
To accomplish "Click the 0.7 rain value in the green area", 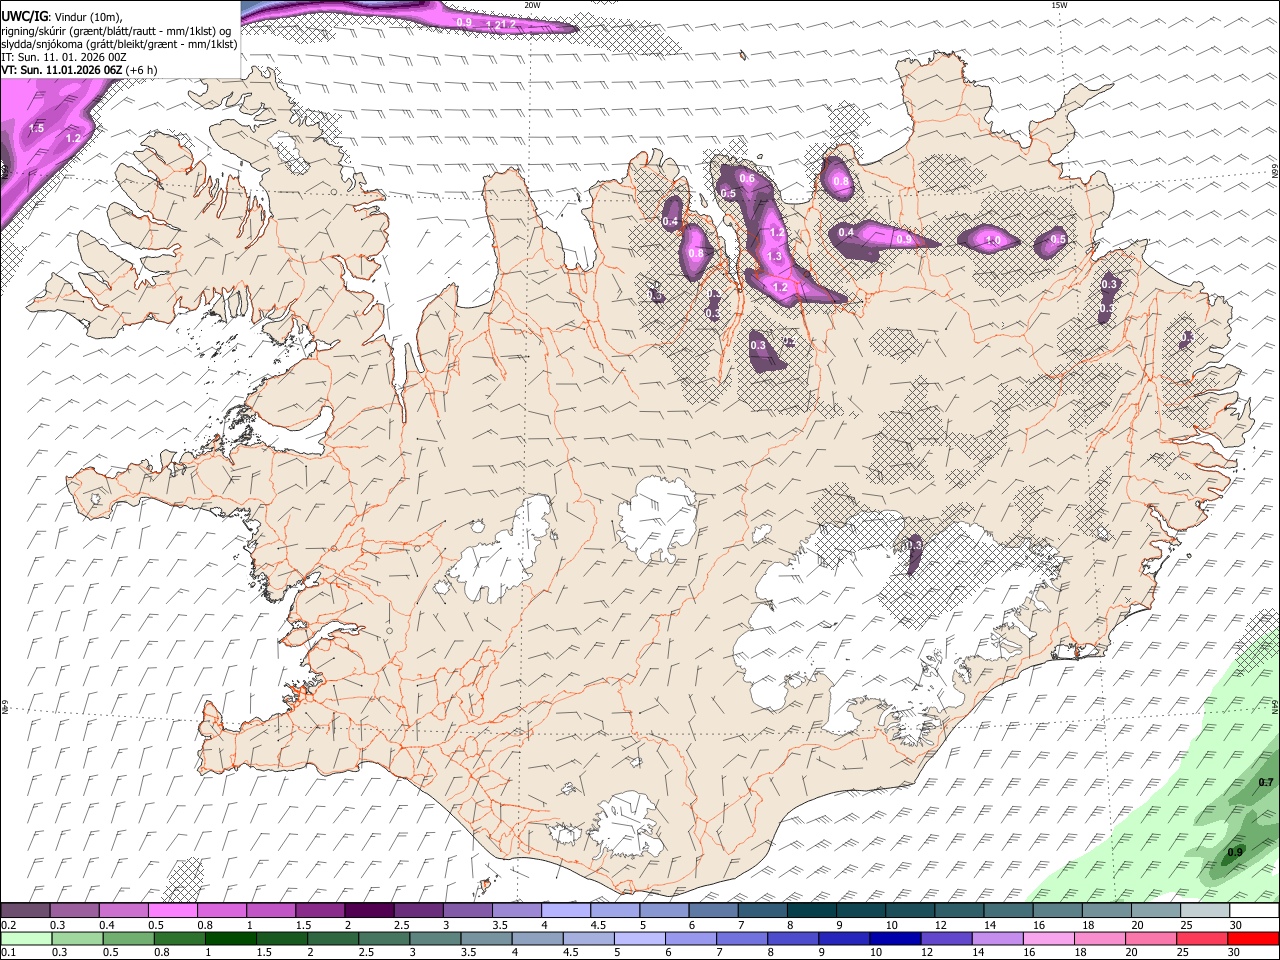I will pyautogui.click(x=1266, y=782).
